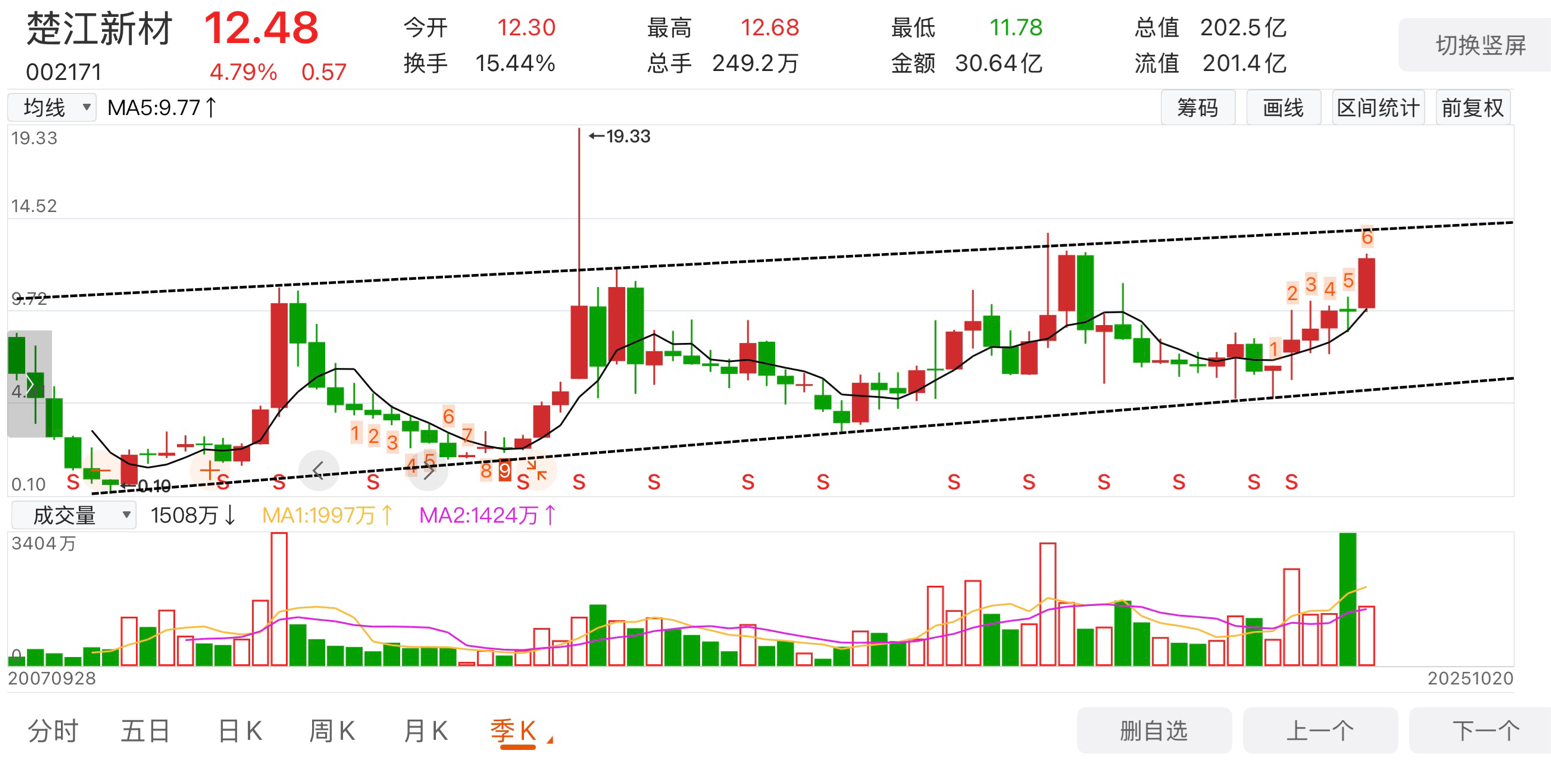Activate the 画线 drawing tool
Viewport: 1551px width, 768px height.
(1284, 108)
